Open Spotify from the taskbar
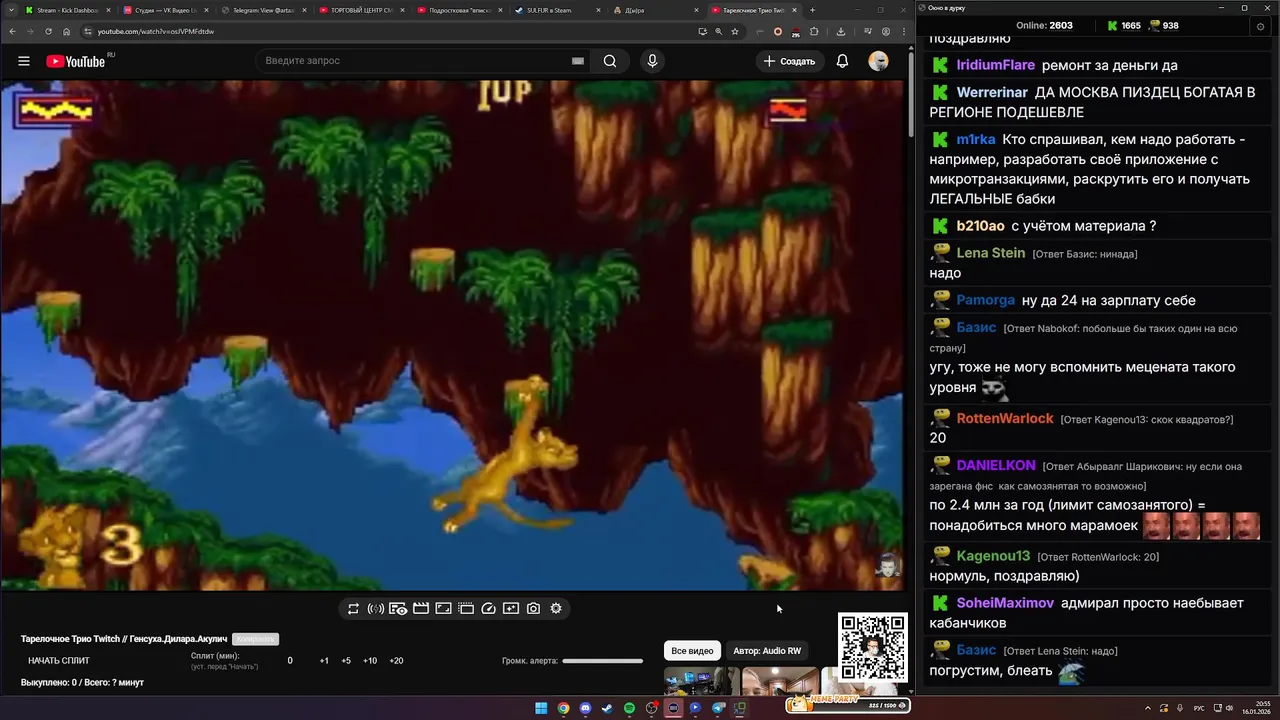 (629, 708)
